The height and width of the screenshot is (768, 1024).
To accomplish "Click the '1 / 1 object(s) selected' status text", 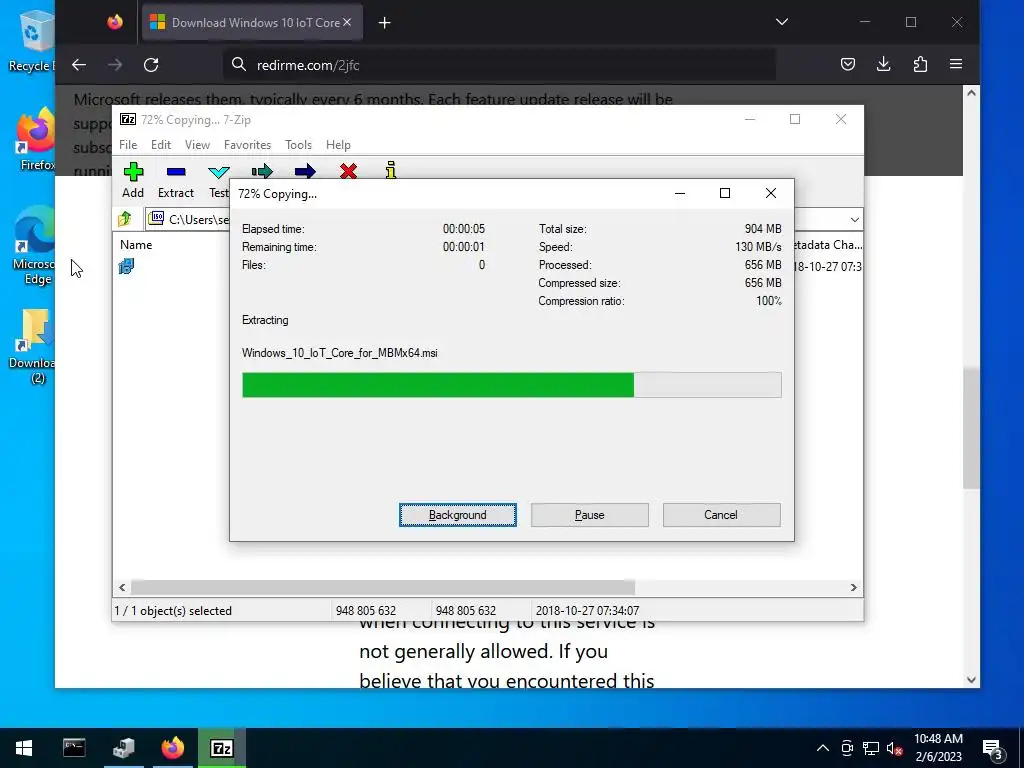I will [173, 611].
